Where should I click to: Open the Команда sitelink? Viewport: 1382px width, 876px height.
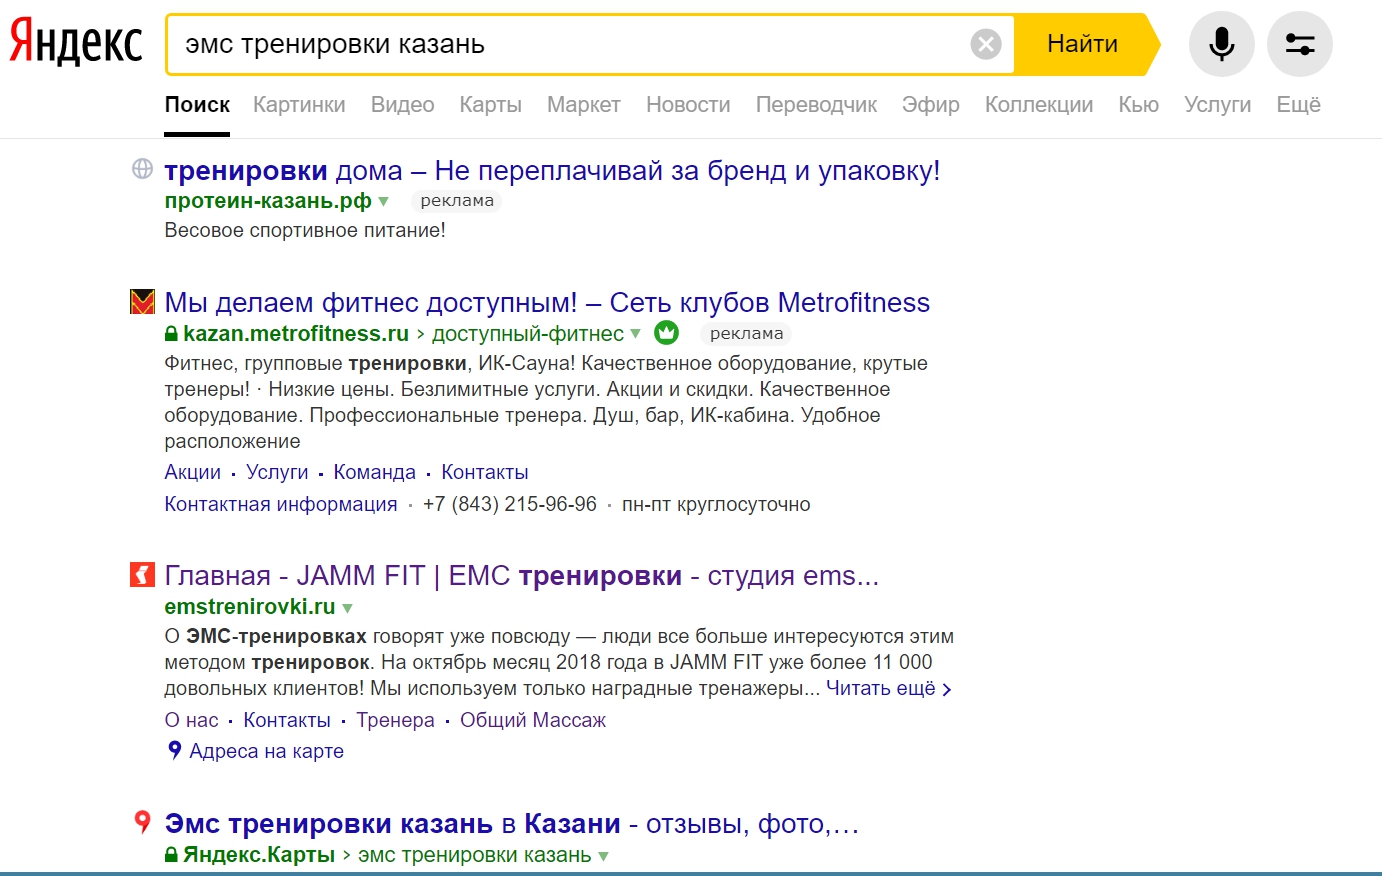coord(375,472)
